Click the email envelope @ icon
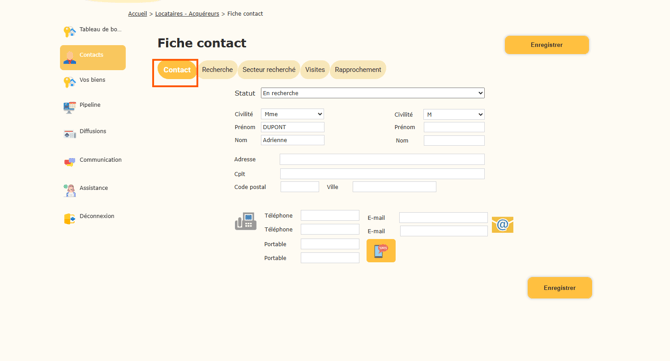This screenshot has width=670, height=361. coord(502,225)
